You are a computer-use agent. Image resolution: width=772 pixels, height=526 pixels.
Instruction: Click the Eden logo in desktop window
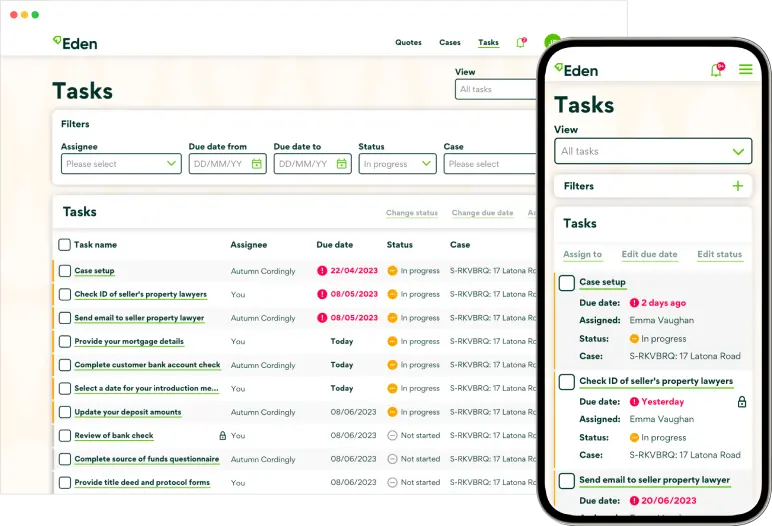75,43
